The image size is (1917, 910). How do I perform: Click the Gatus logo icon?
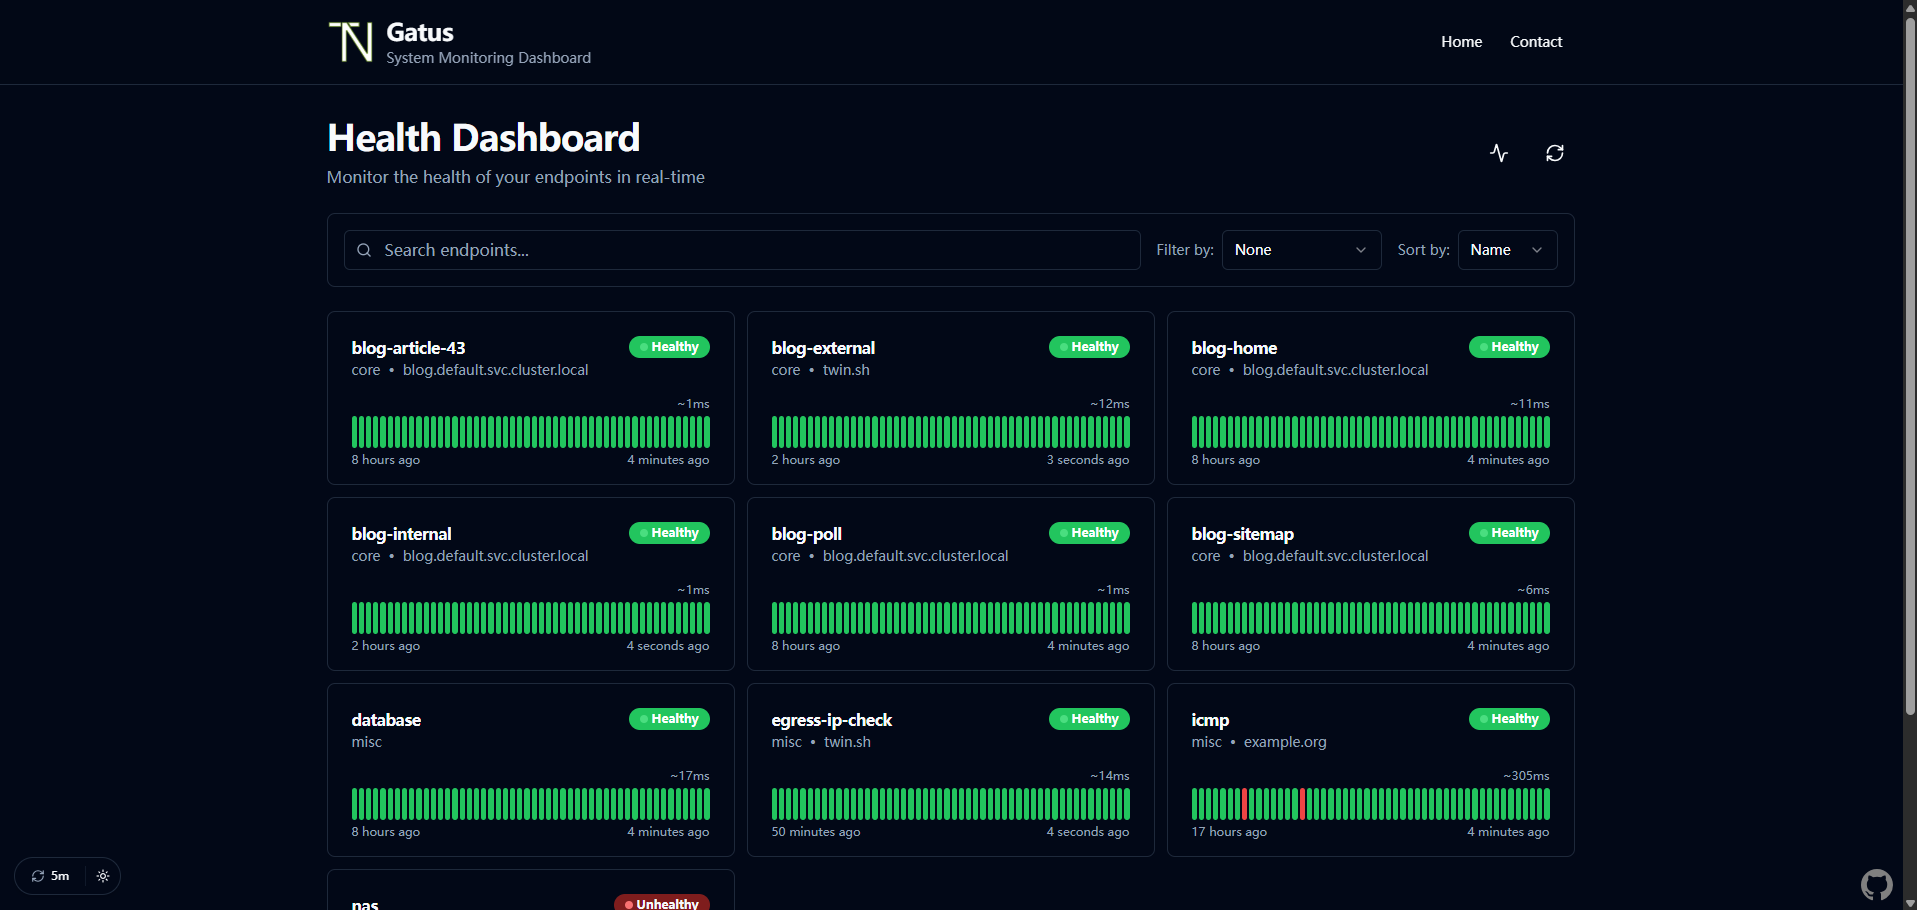click(x=351, y=42)
